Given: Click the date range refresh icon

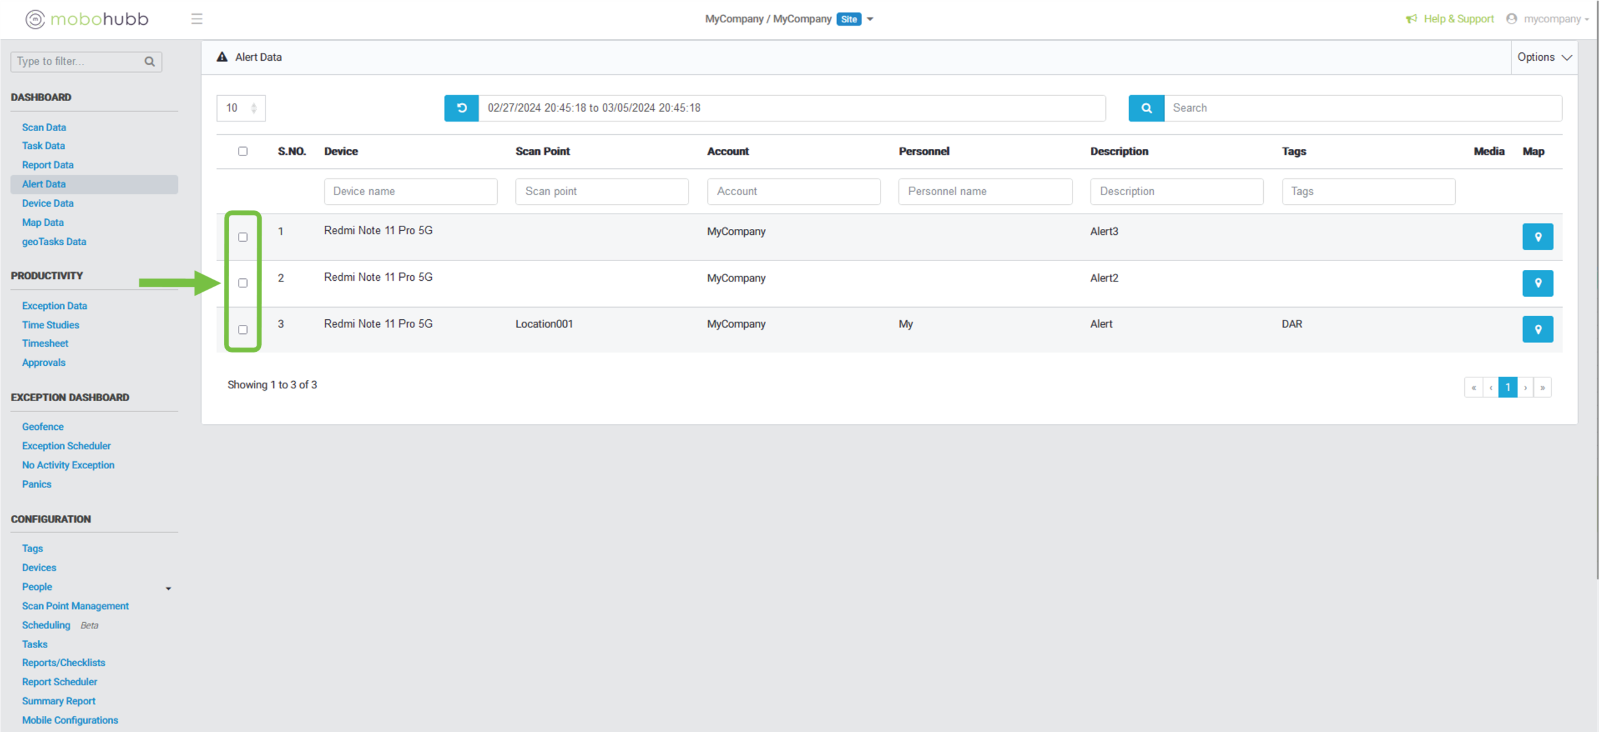Looking at the screenshot, I should point(461,108).
